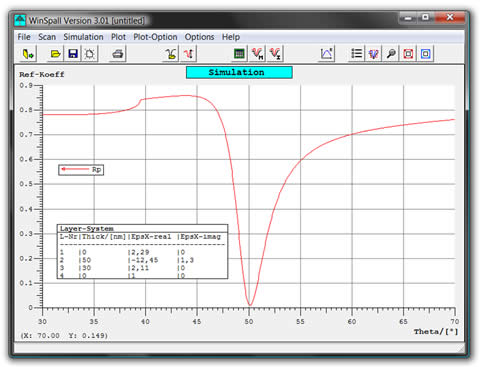The height and width of the screenshot is (367, 480).
Task: Click the green table/grid toolbar icon
Action: pos(239,54)
